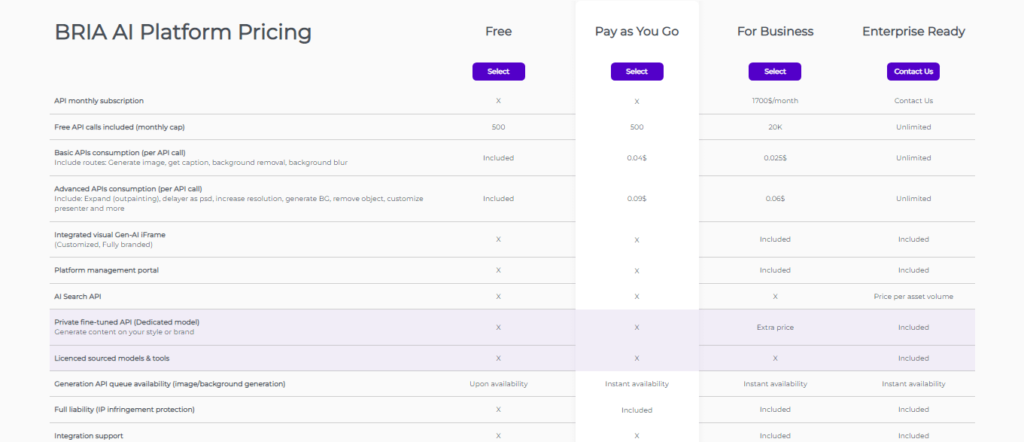
Task: Click the Upon availability value
Action: coord(498,384)
